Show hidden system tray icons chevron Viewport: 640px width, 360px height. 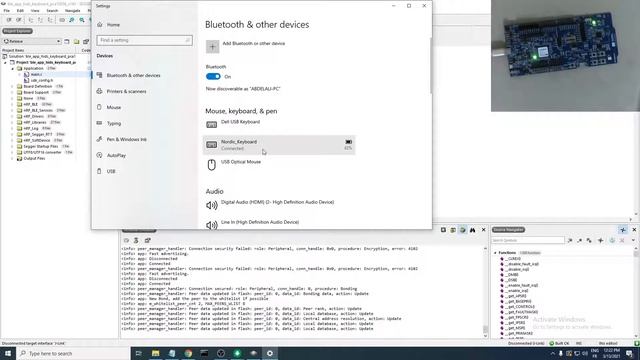pyautogui.click(x=553, y=353)
